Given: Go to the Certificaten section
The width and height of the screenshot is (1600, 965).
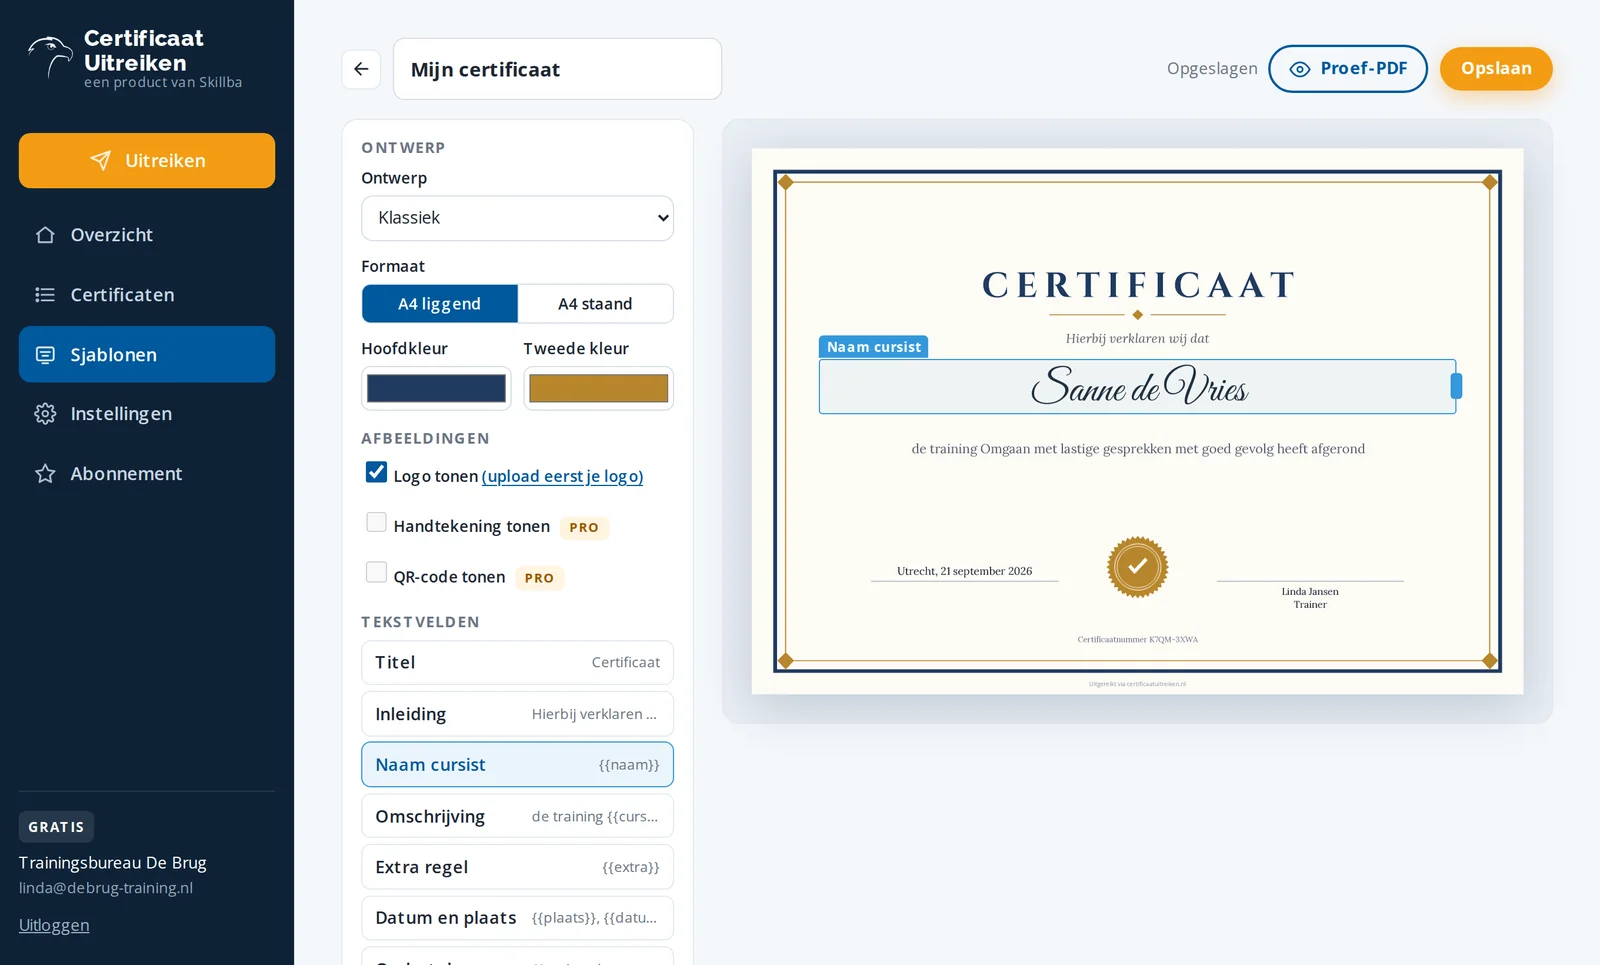Looking at the screenshot, I should [147, 294].
